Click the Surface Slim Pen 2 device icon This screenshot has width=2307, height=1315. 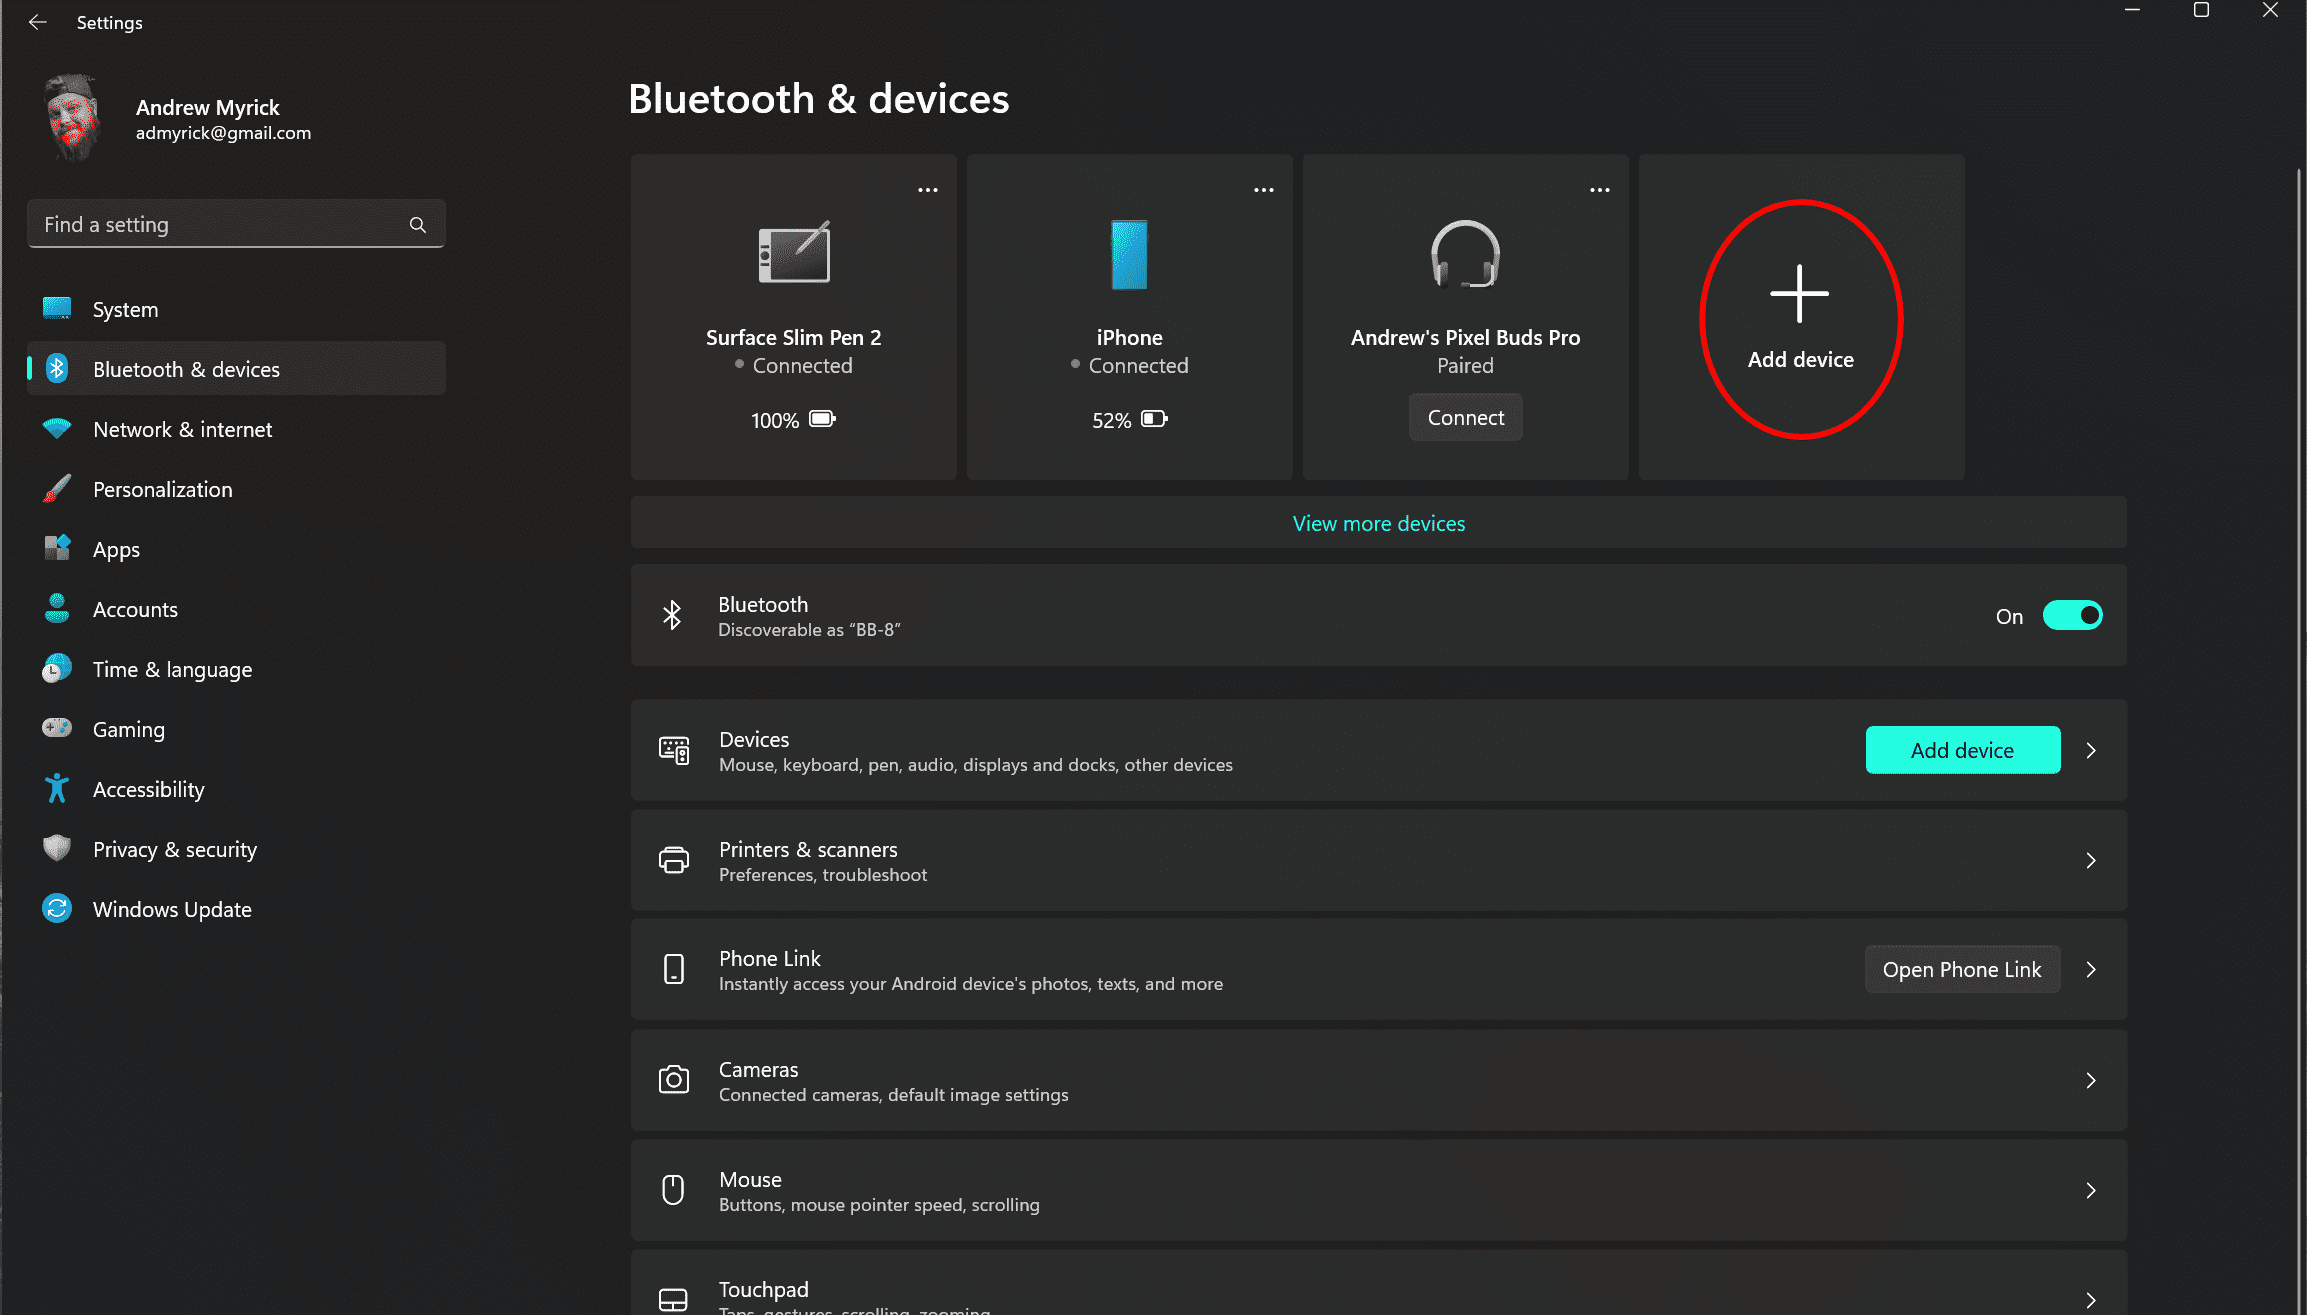tap(794, 253)
